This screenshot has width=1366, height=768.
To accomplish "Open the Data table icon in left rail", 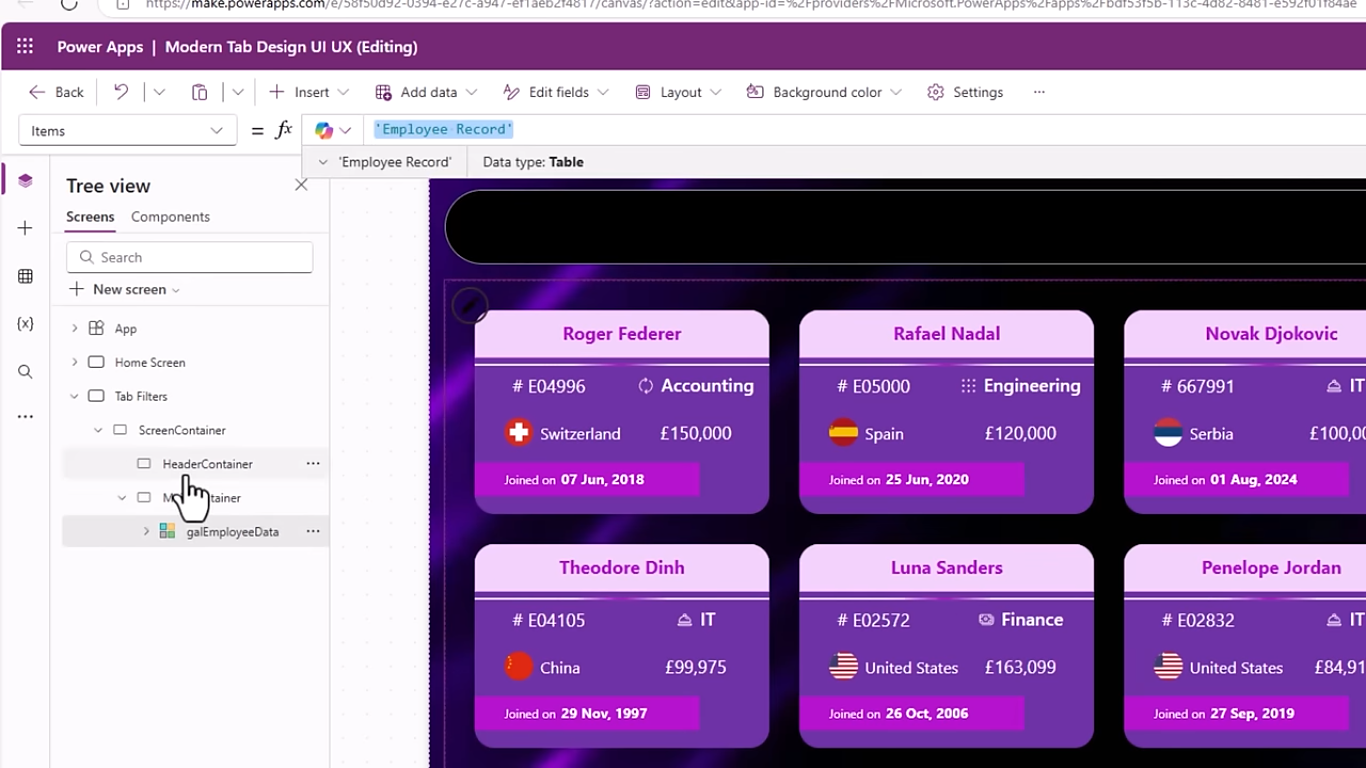I will (x=25, y=276).
